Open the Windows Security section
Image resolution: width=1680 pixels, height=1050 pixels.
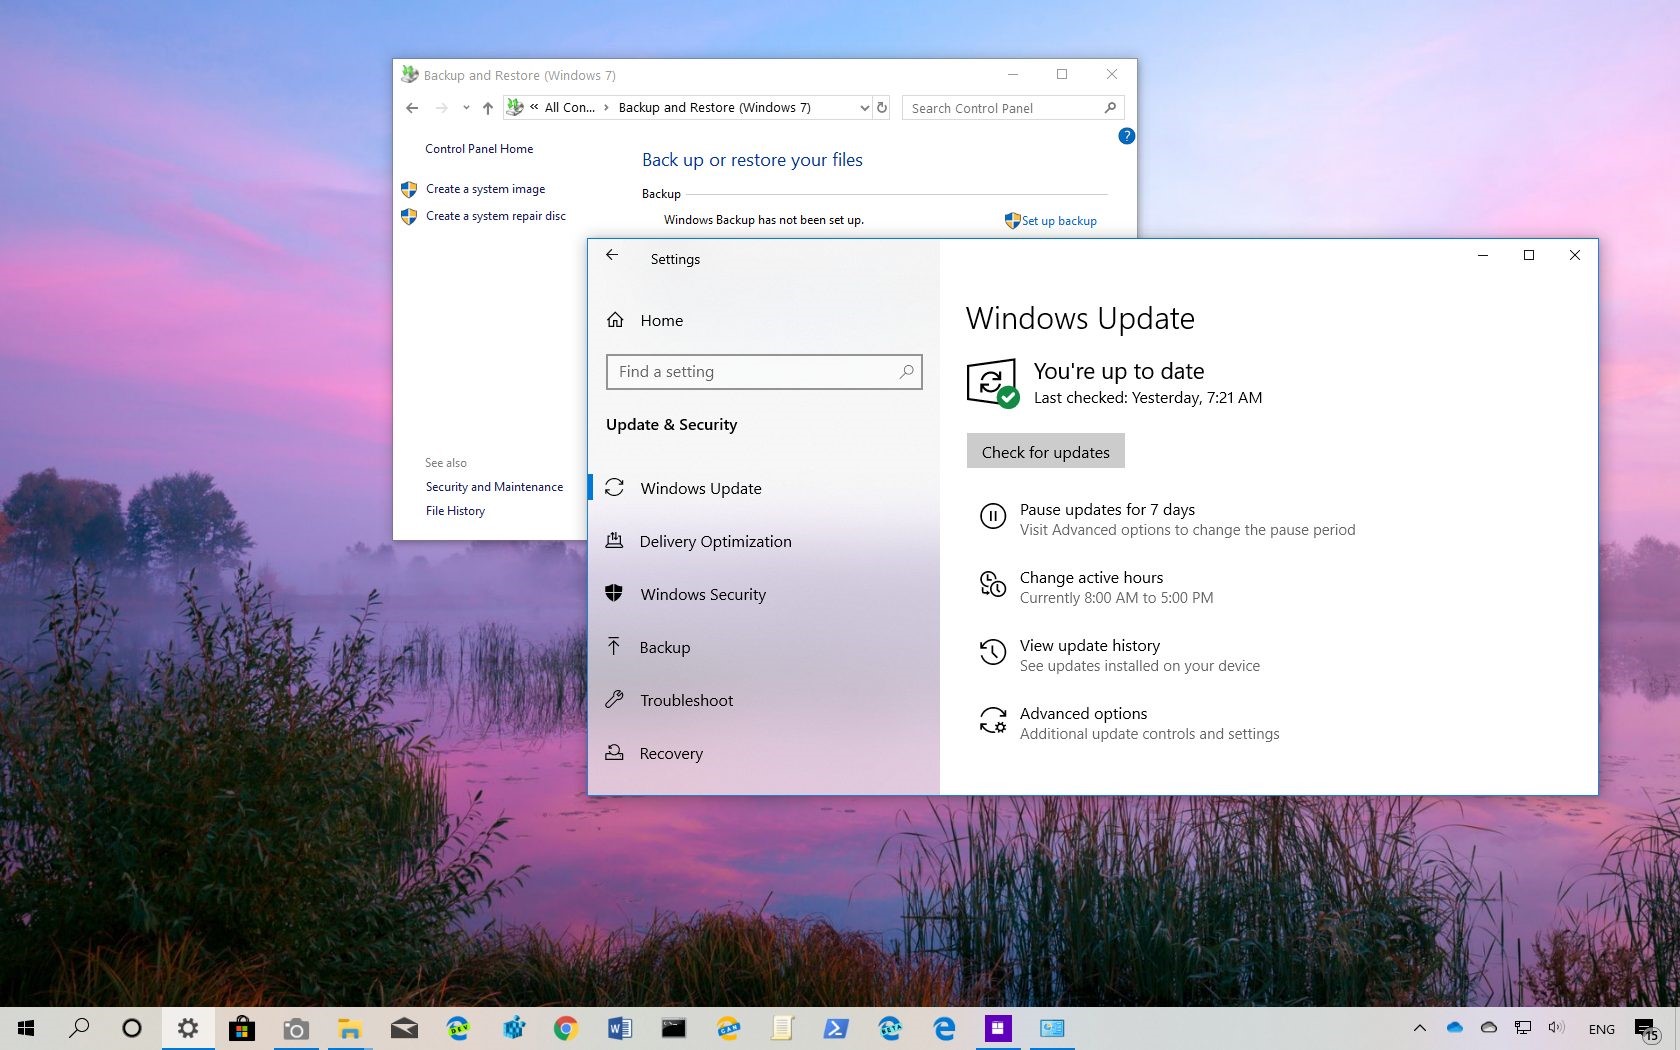pos(703,594)
